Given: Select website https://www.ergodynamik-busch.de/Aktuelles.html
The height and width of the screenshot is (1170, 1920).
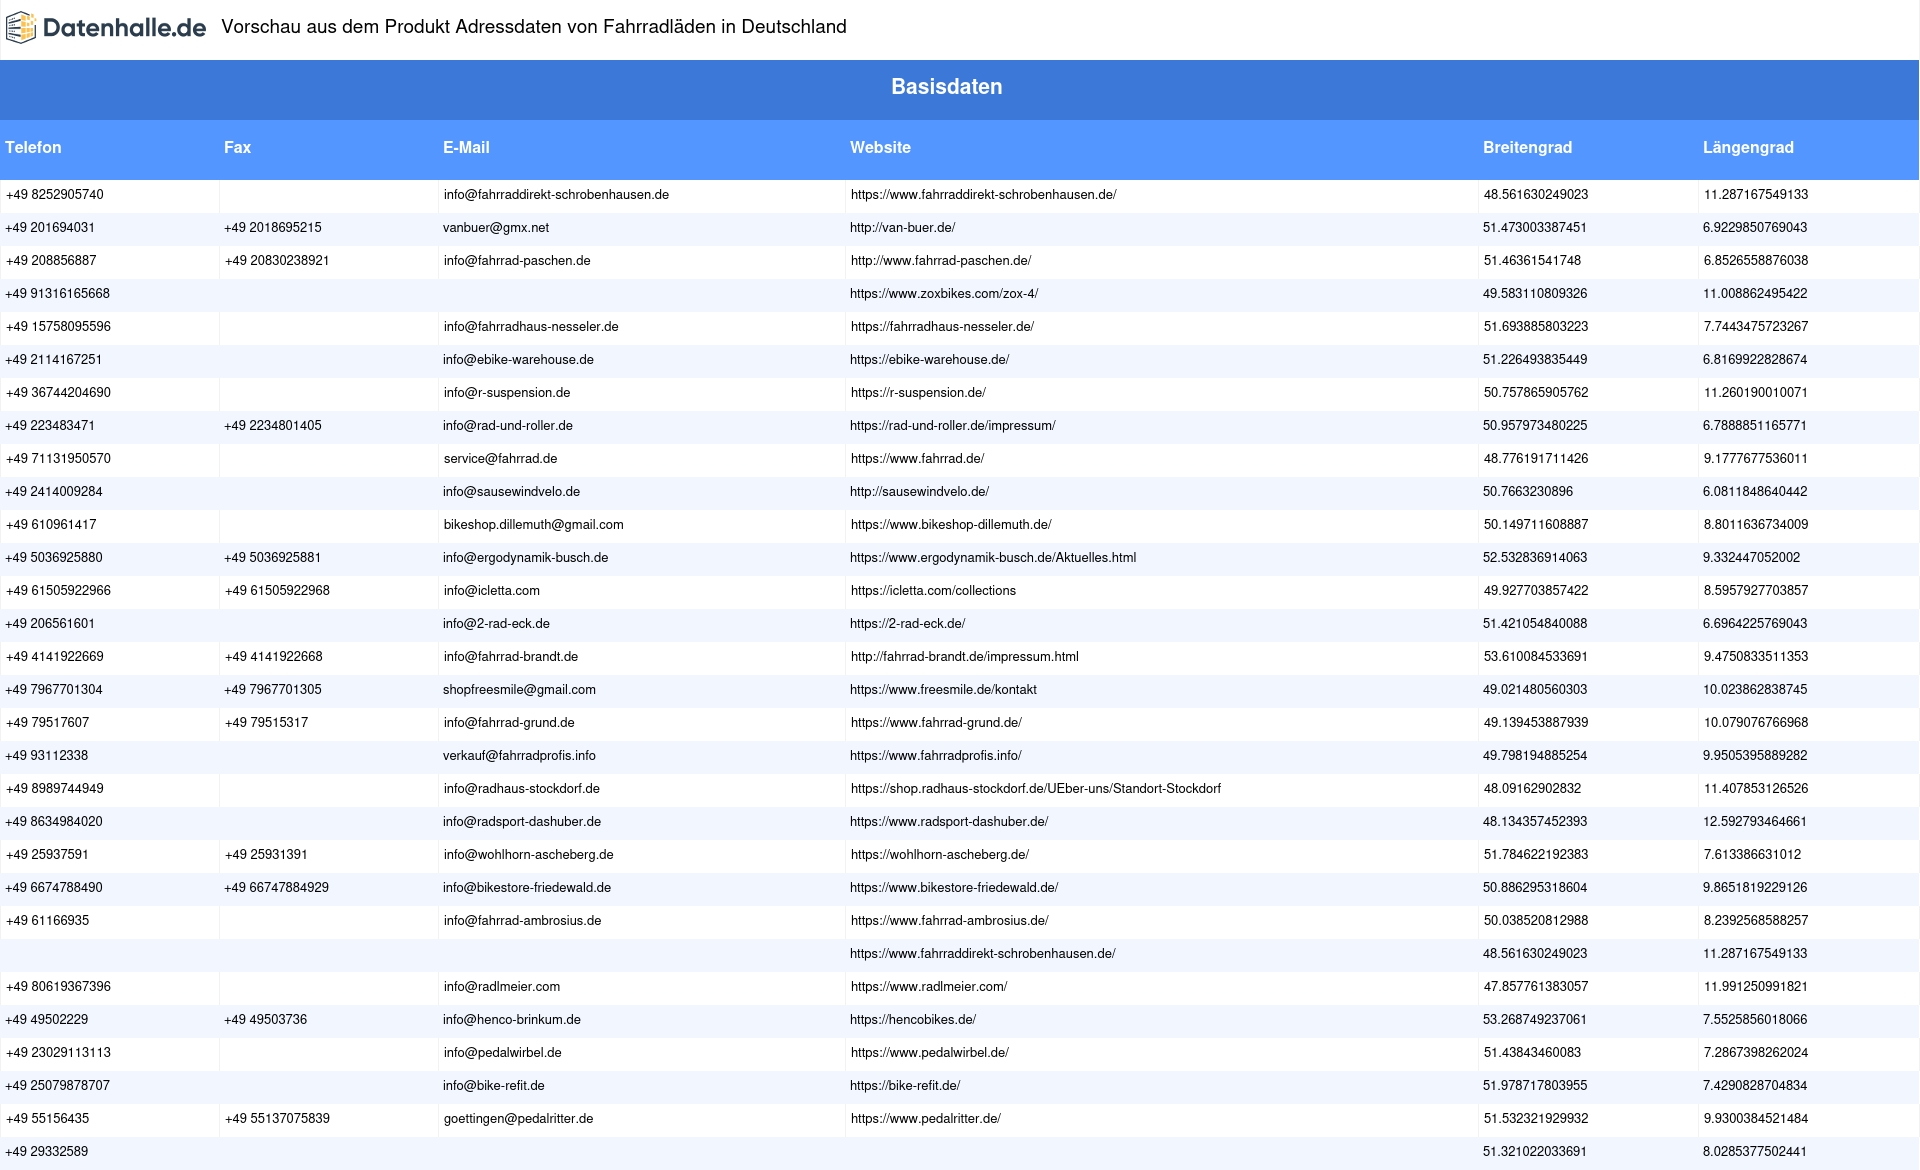Looking at the screenshot, I should tap(993, 558).
